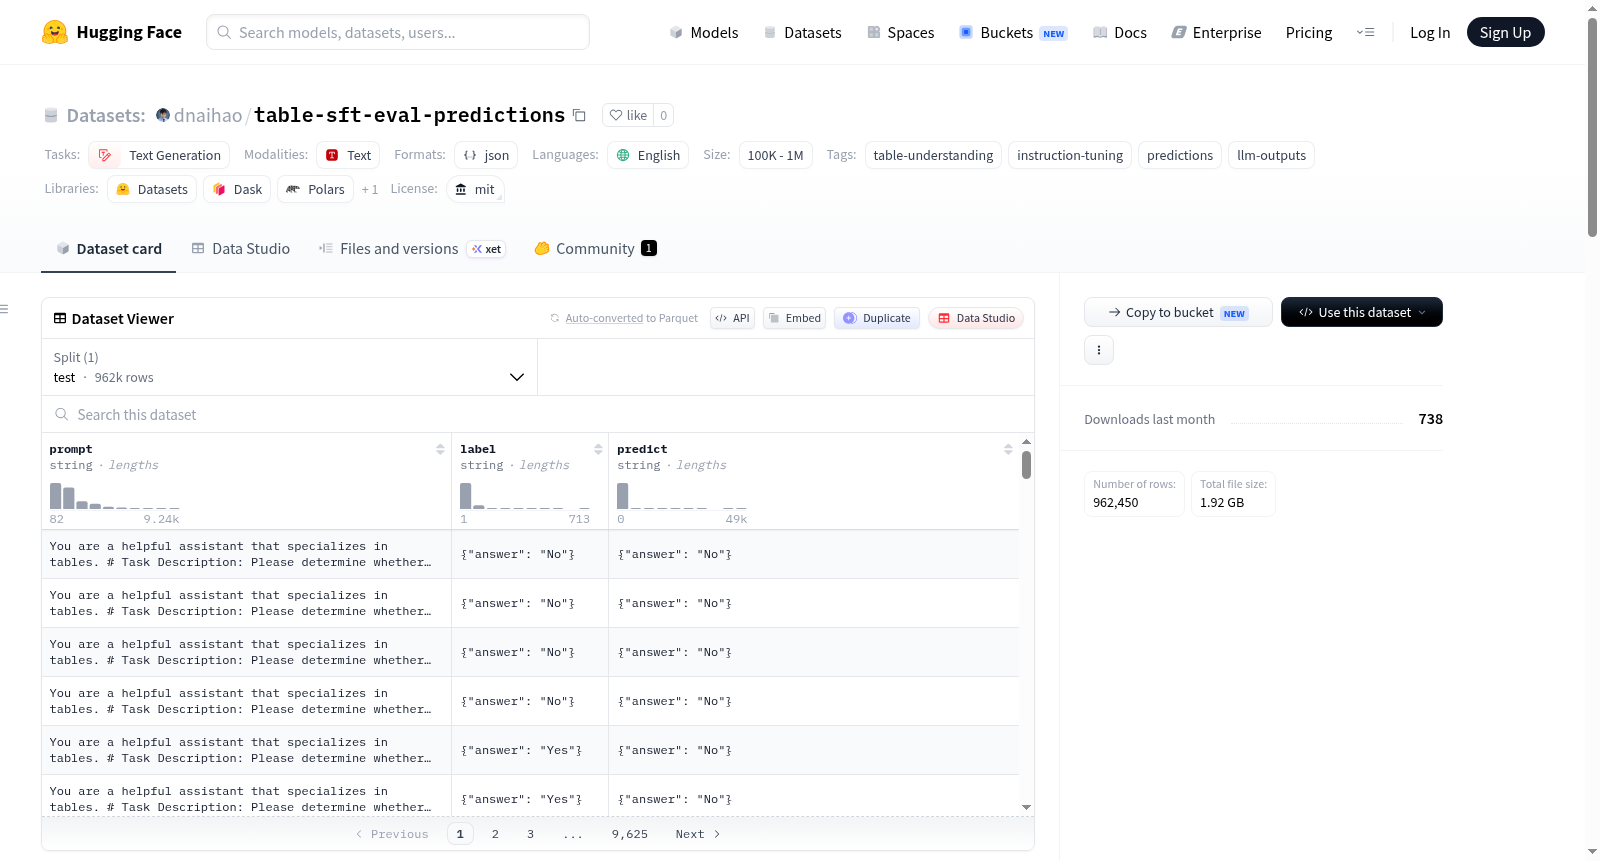Click the Search this dataset field

[x=538, y=414]
